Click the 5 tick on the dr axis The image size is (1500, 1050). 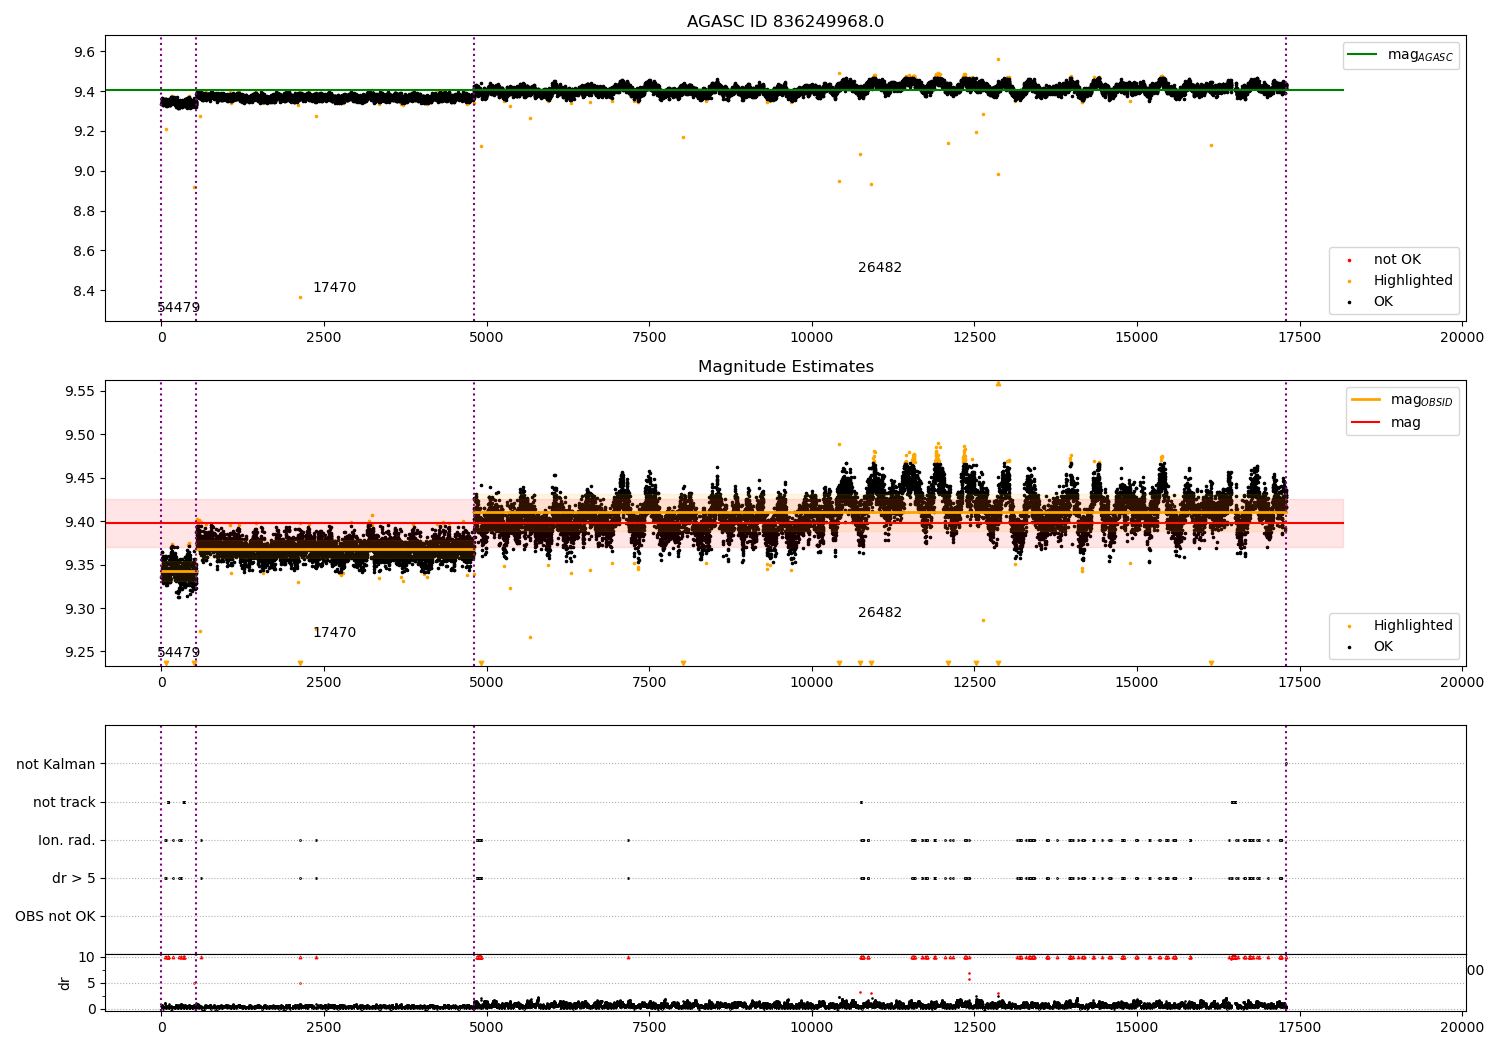click(92, 984)
